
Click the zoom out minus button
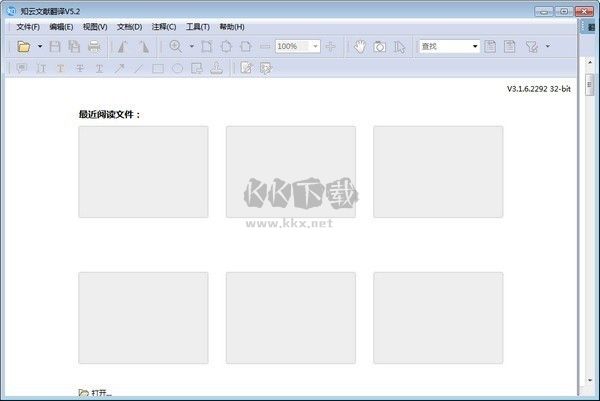pos(265,47)
